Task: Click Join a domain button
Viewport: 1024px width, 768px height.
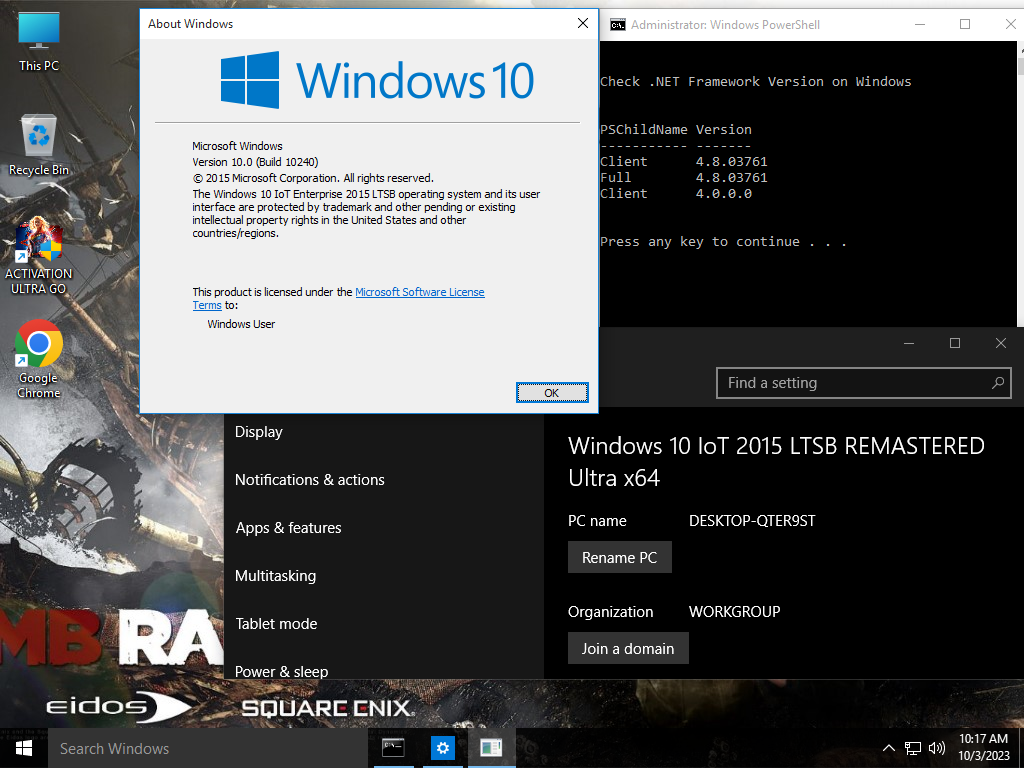Action: (x=628, y=648)
